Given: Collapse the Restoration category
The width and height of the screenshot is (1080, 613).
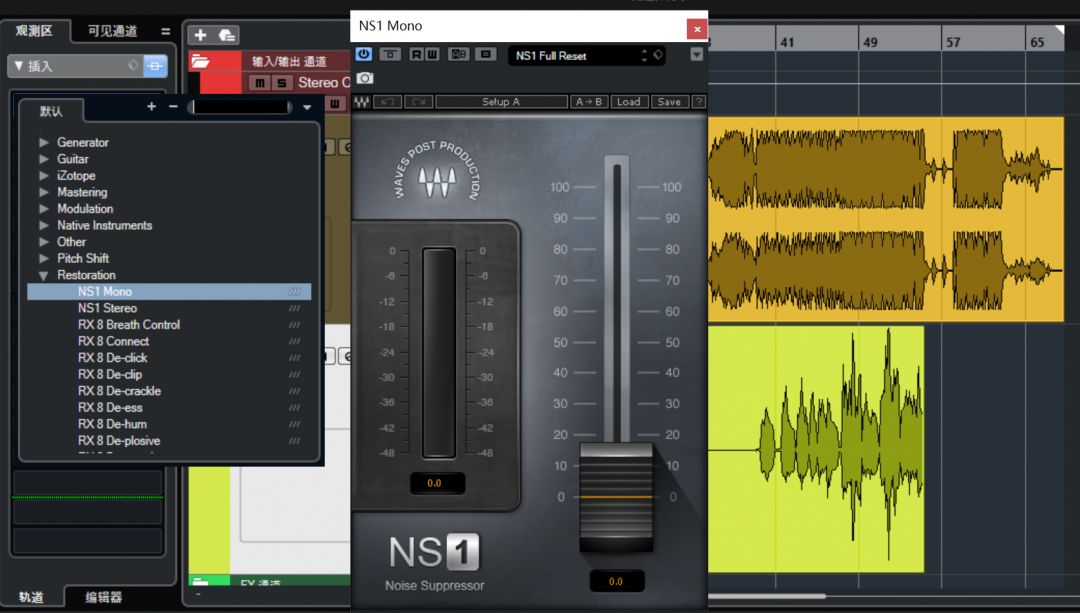Looking at the screenshot, I should (43, 276).
